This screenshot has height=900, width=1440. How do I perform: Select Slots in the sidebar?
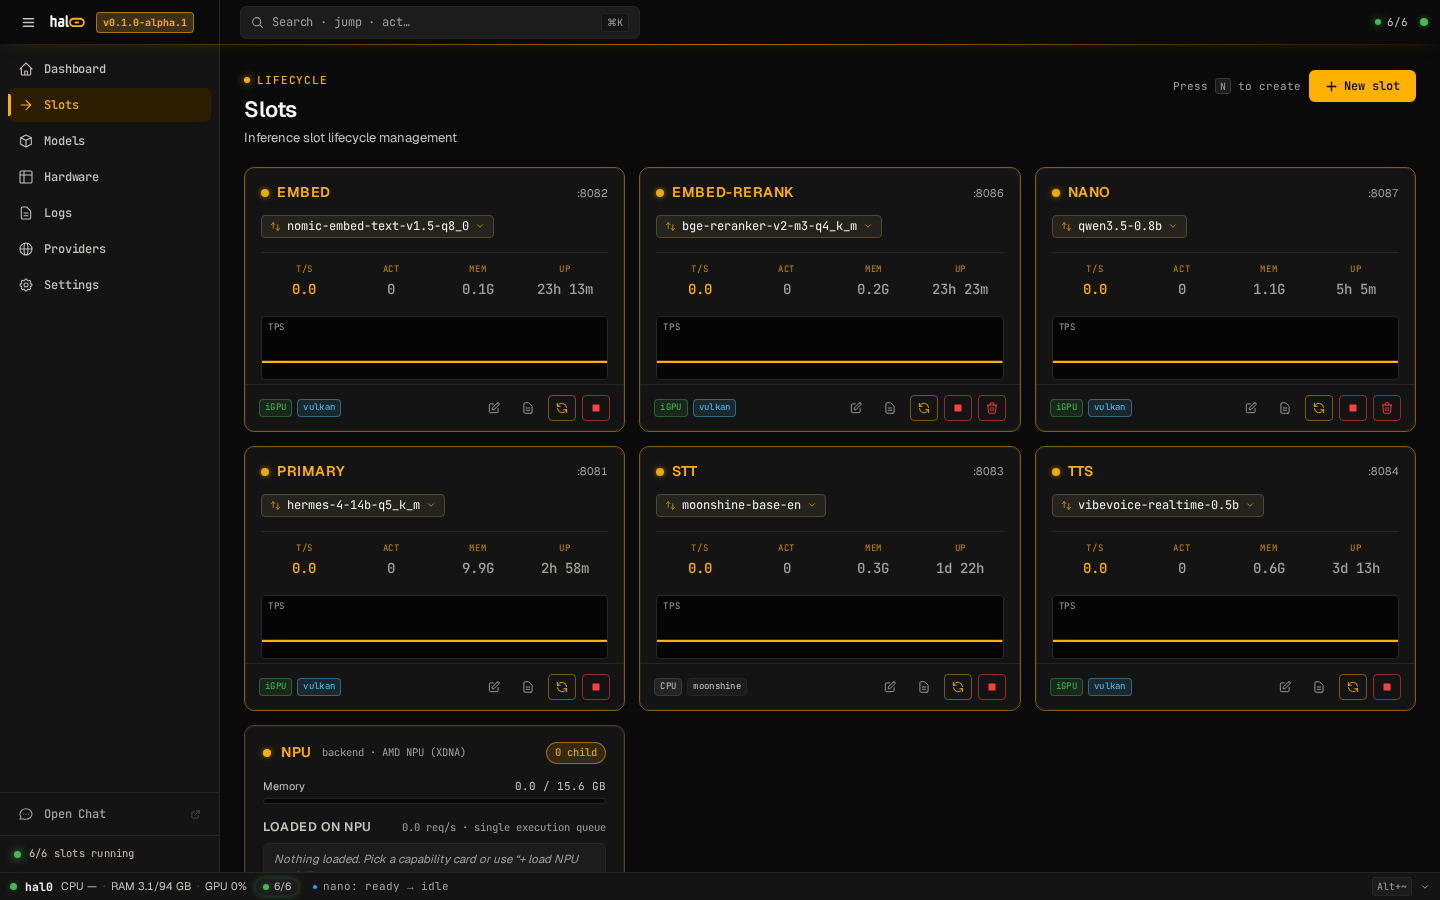point(110,105)
